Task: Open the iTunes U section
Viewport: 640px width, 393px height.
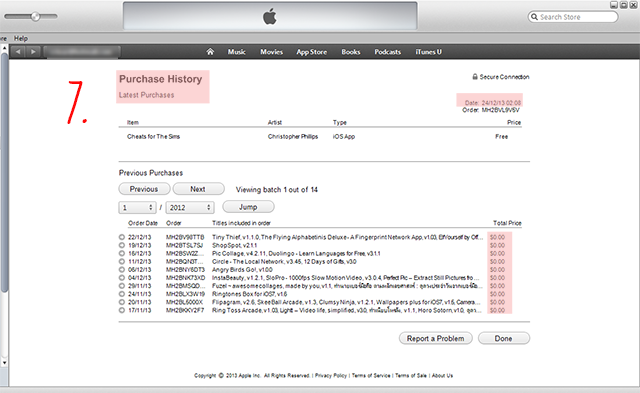Action: [429, 52]
